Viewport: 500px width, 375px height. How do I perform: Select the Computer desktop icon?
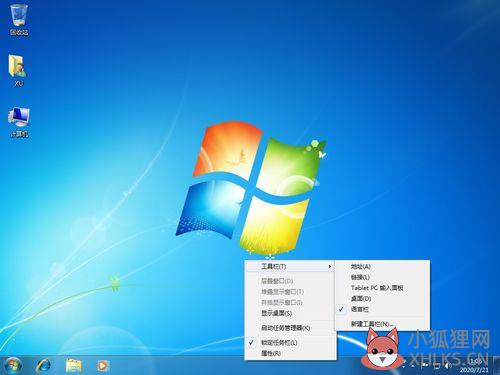19,122
